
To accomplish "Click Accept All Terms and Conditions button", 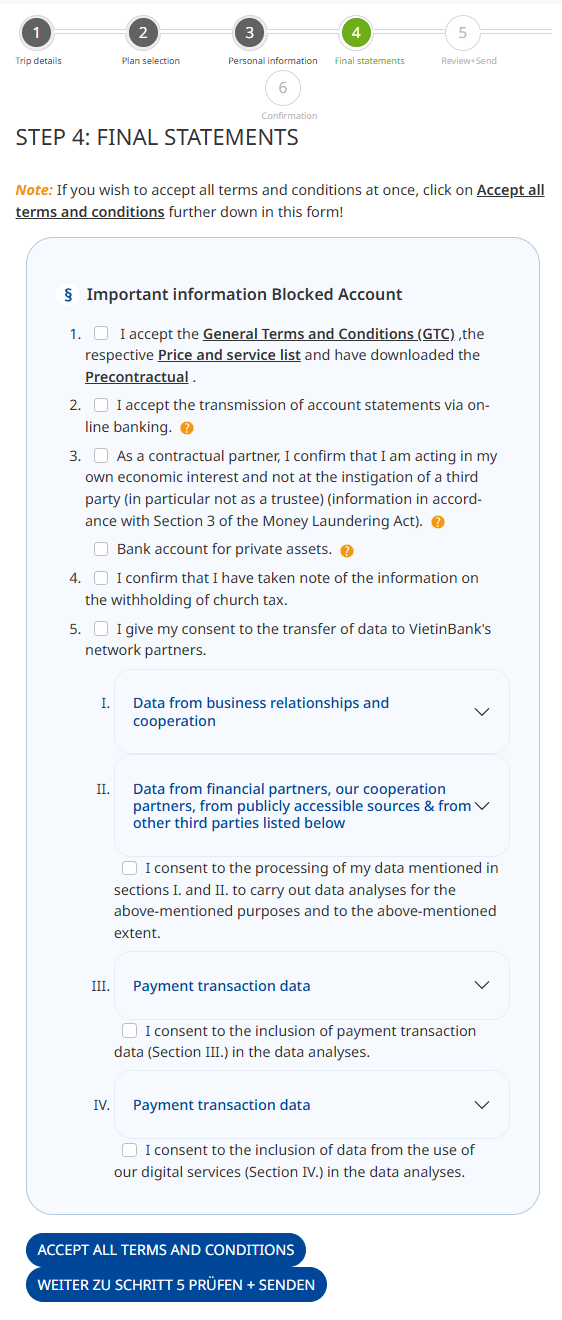I will 166,1250.
